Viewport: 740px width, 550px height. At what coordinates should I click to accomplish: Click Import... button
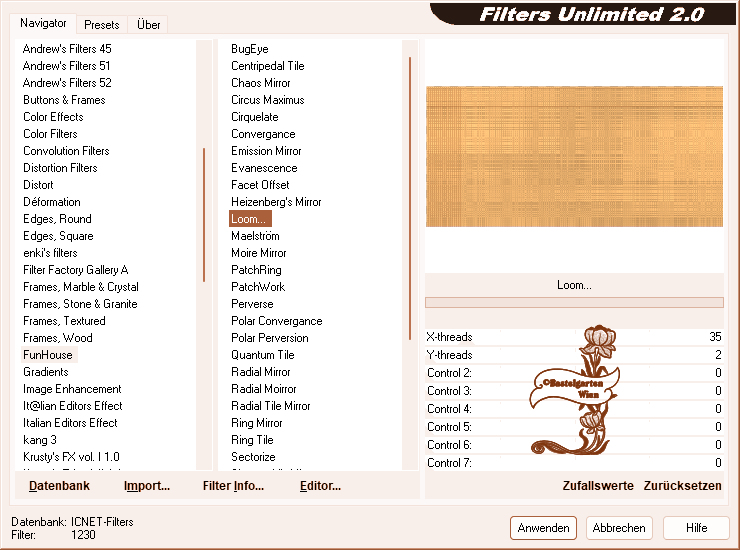point(147,486)
